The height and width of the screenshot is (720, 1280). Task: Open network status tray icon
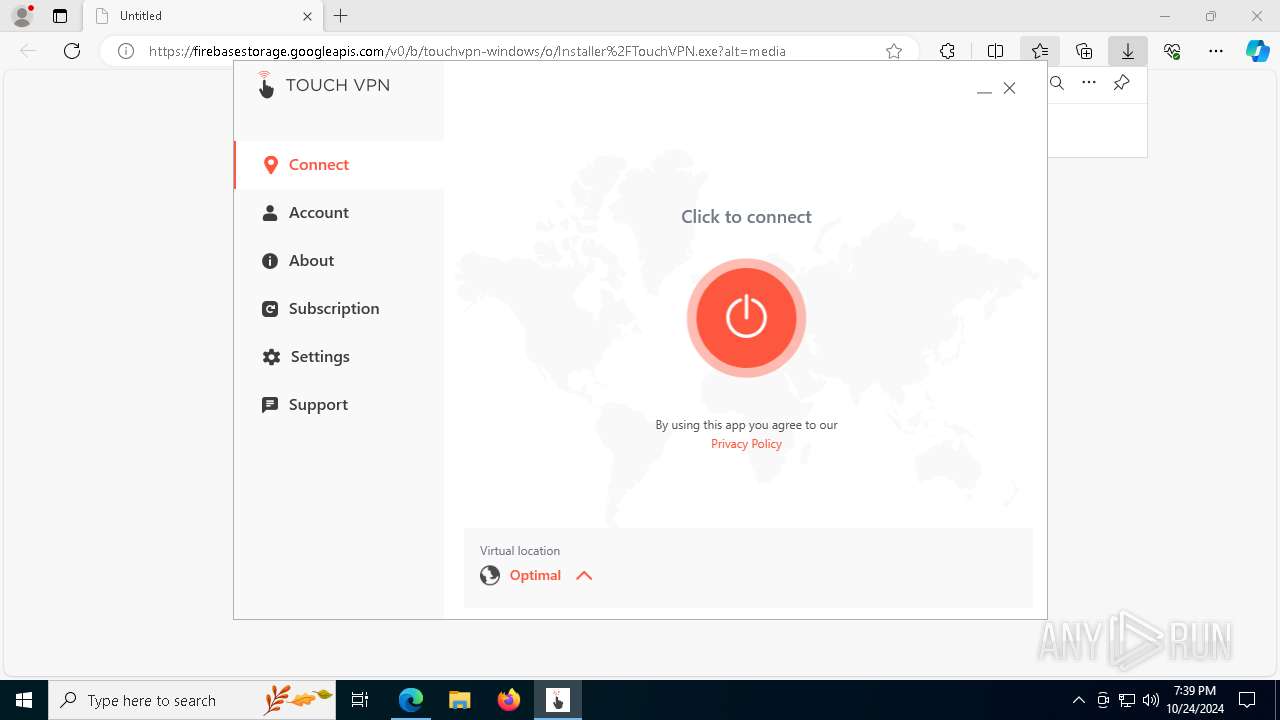coord(1127,700)
